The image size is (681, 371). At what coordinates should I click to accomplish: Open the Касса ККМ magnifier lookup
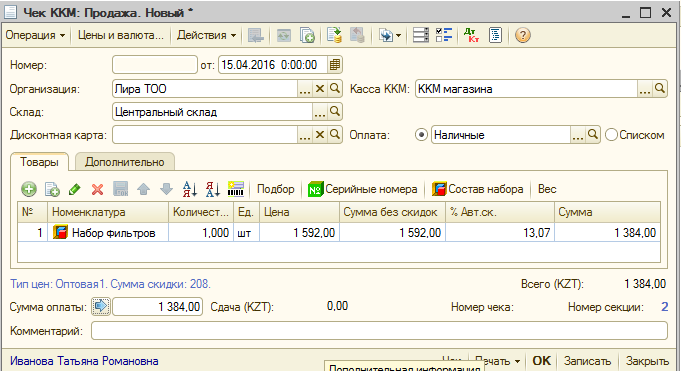pyautogui.click(x=659, y=89)
